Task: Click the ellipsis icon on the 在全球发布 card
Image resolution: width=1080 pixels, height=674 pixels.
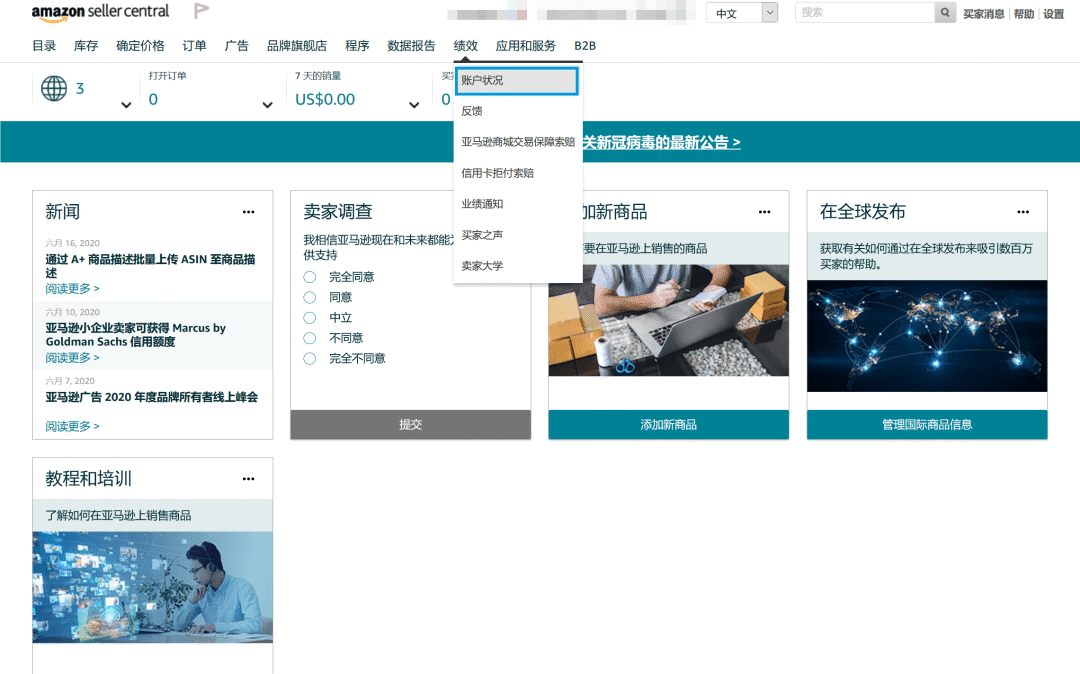Action: [1023, 211]
